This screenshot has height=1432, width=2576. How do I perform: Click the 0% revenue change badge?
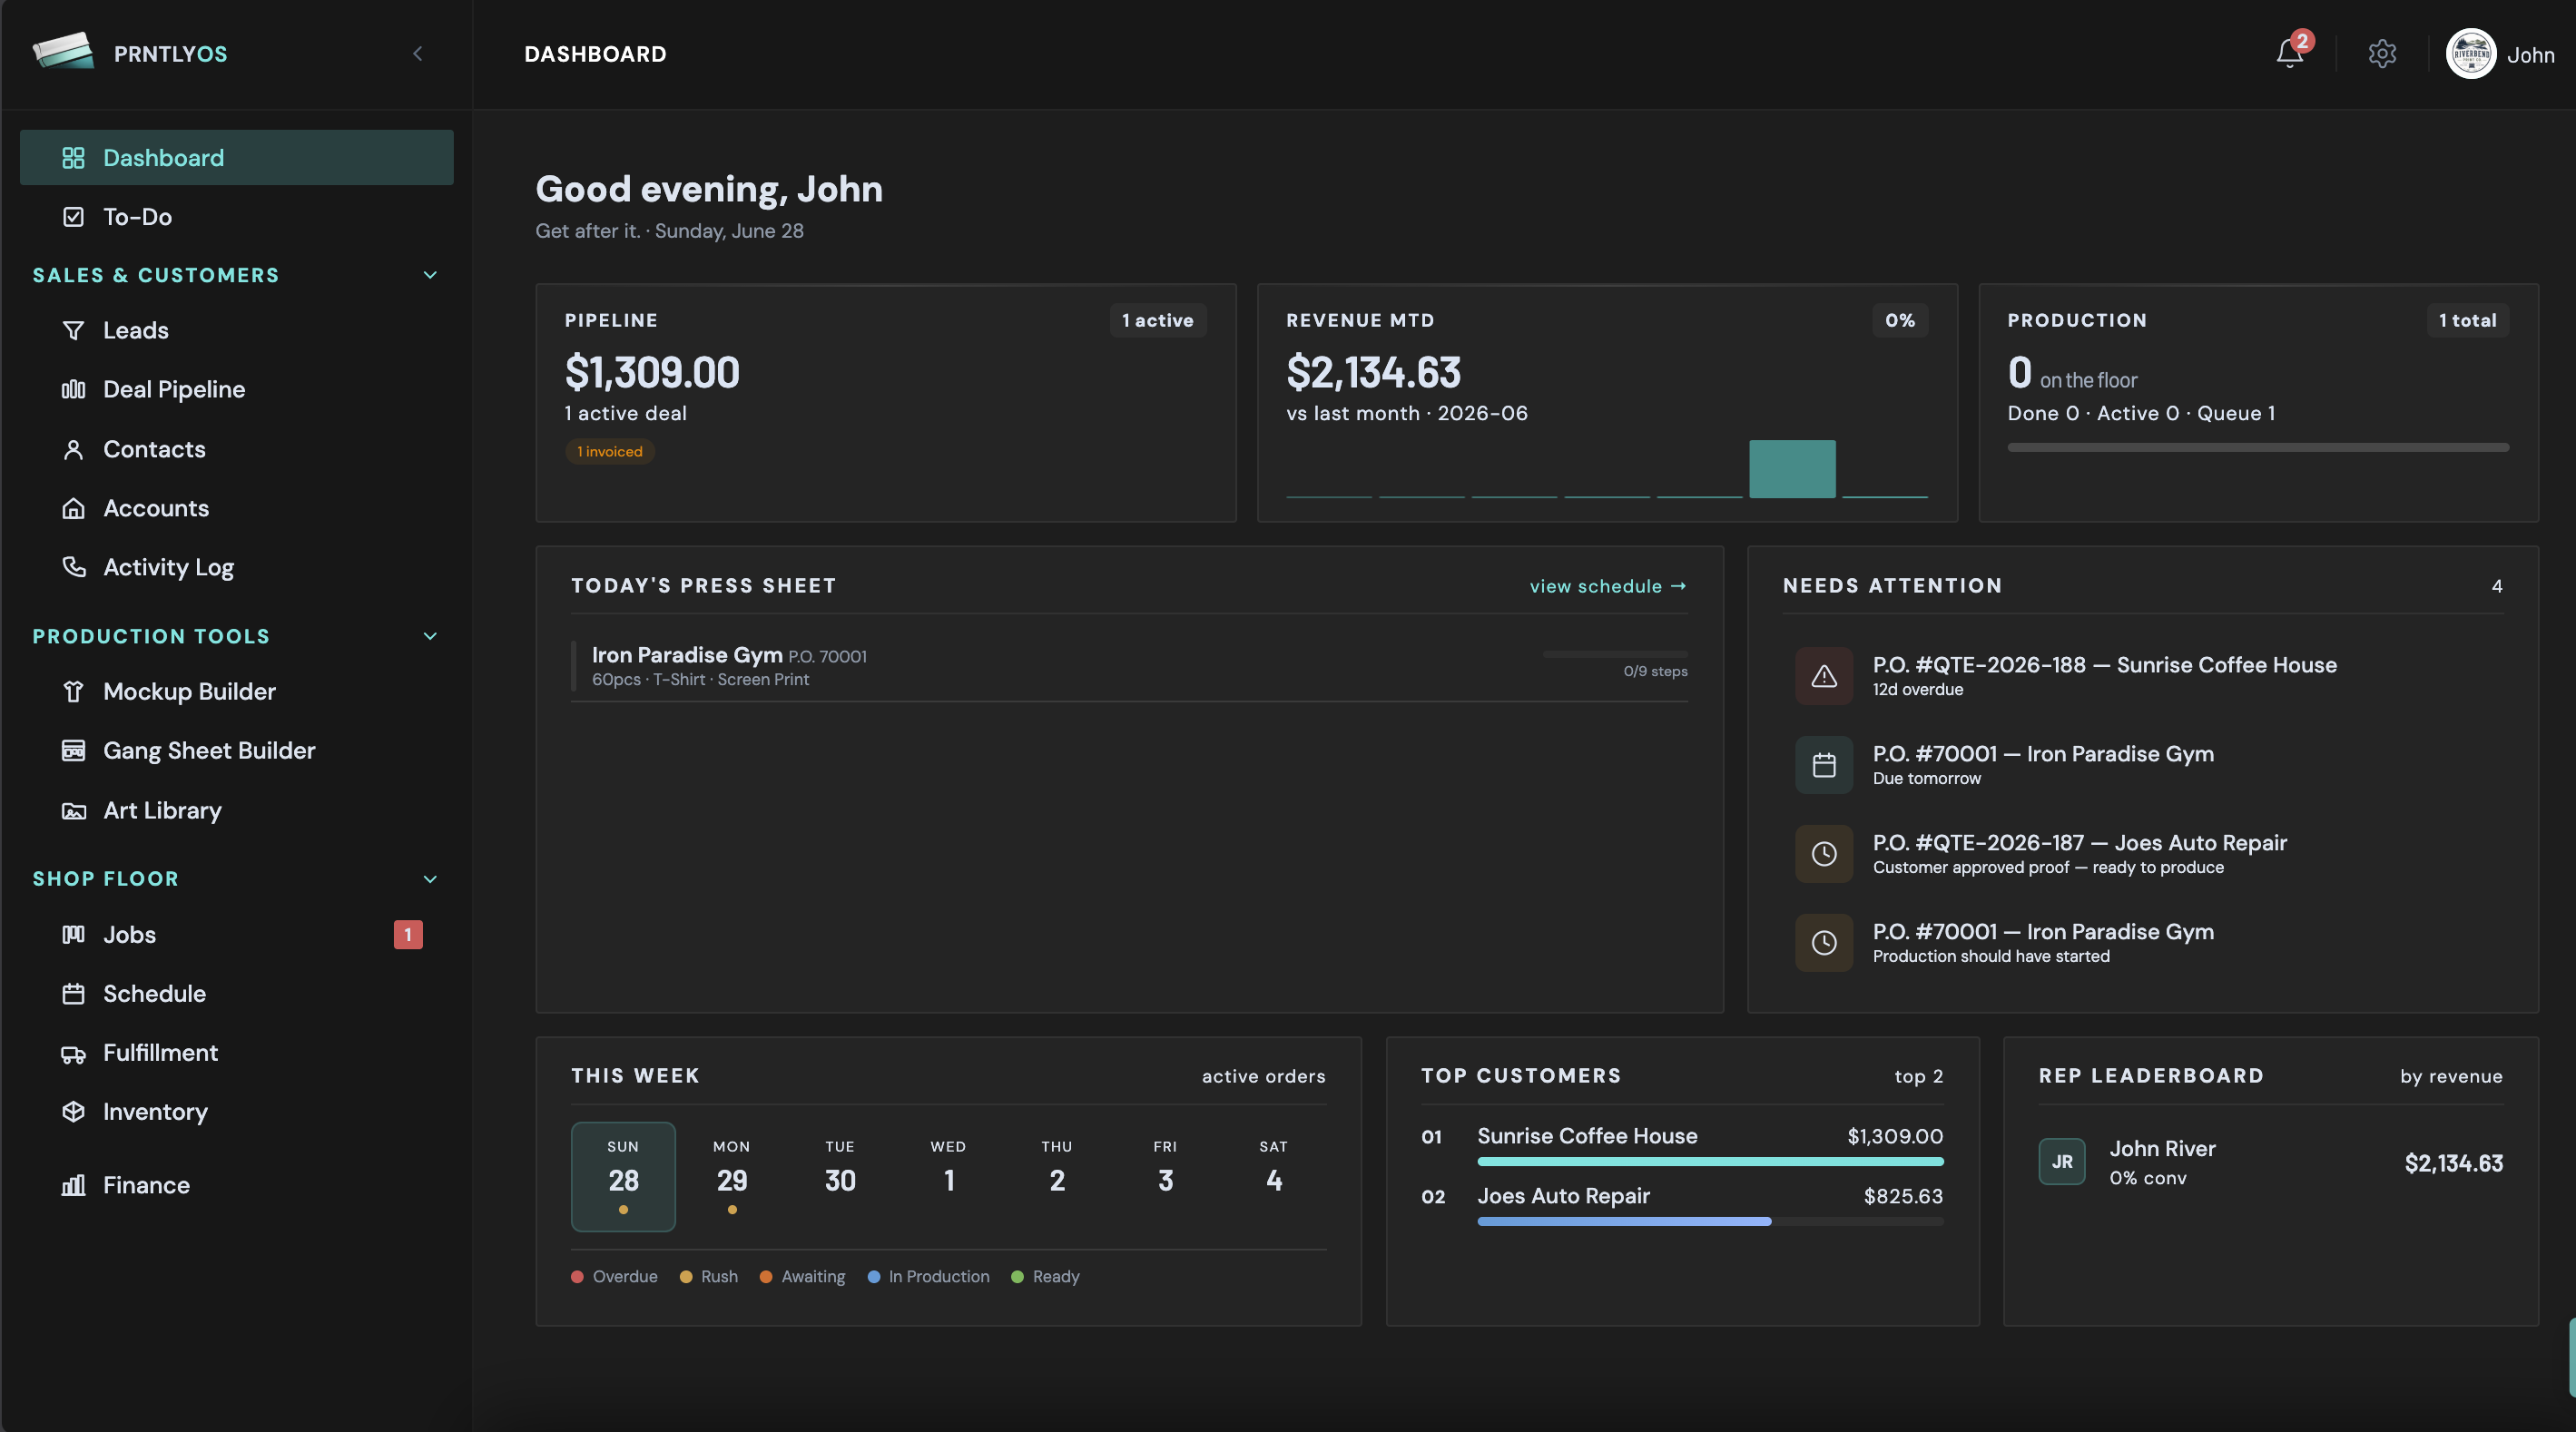[1900, 320]
